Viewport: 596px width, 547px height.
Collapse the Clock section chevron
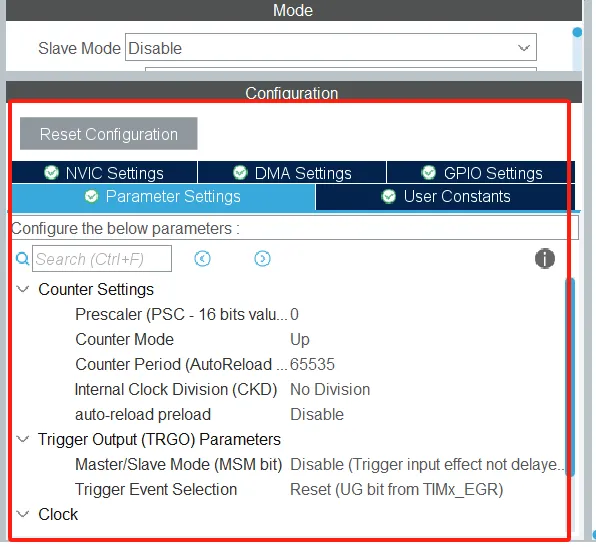(x=23, y=515)
